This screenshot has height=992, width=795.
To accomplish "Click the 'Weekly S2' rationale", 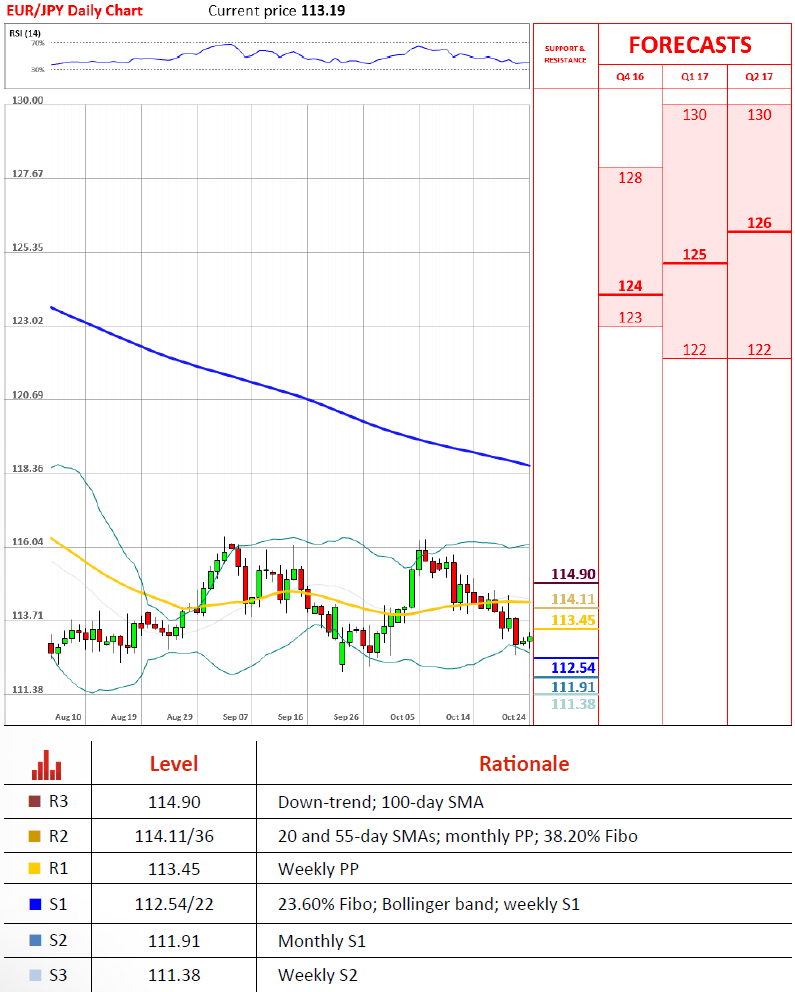I will 317,976.
